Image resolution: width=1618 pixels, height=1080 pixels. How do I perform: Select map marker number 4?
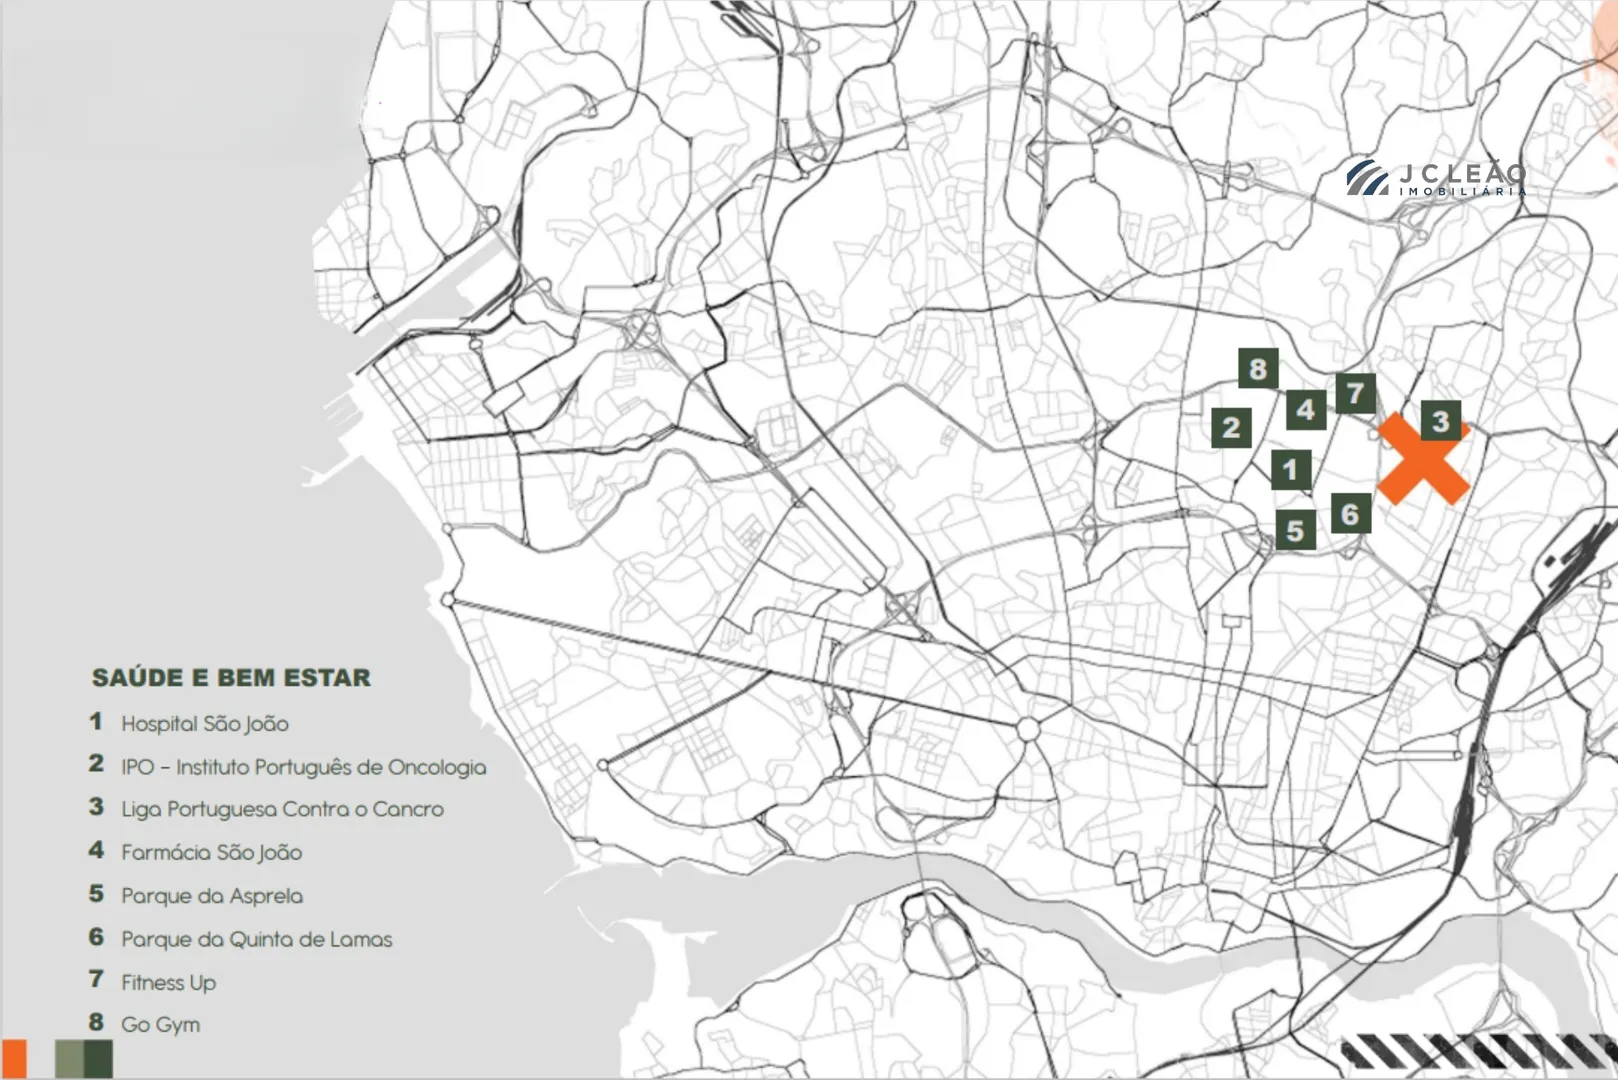1305,409
